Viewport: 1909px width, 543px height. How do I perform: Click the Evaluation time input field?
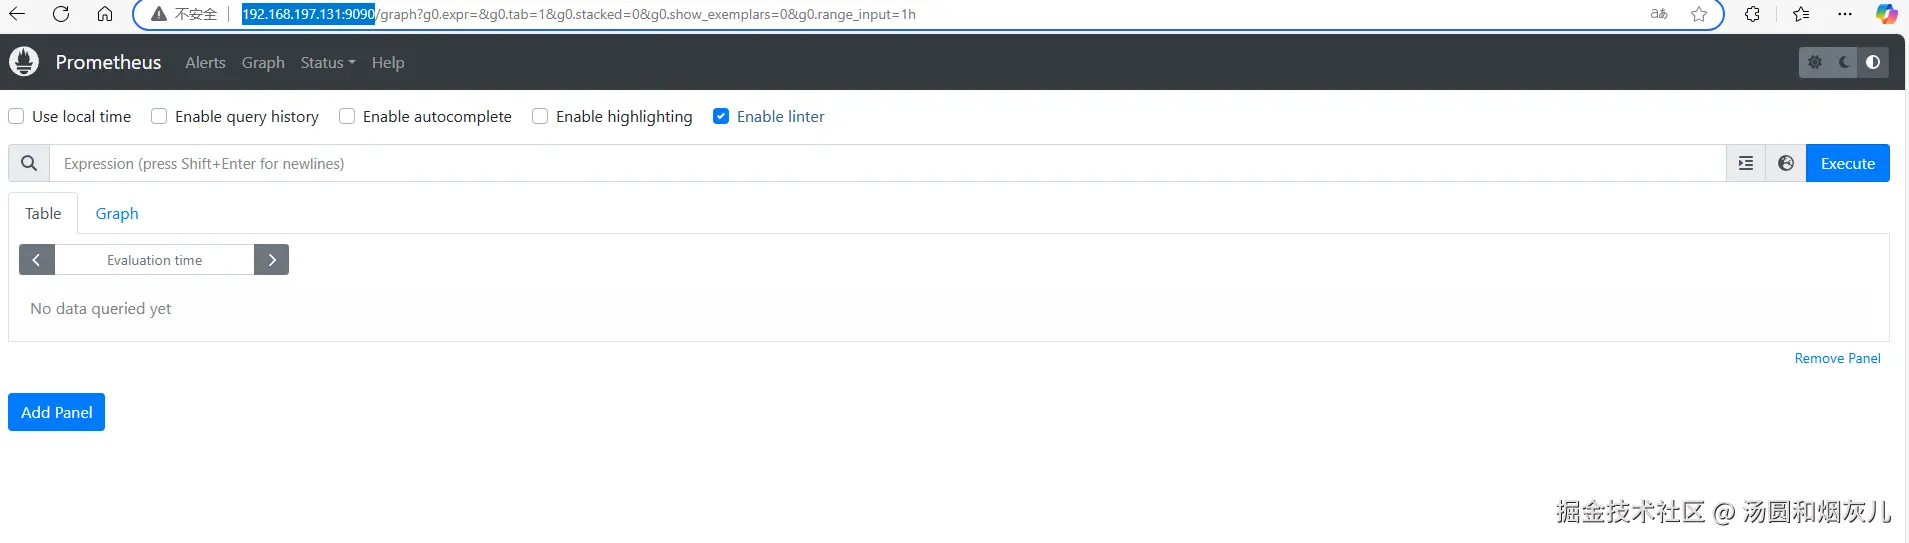(155, 260)
